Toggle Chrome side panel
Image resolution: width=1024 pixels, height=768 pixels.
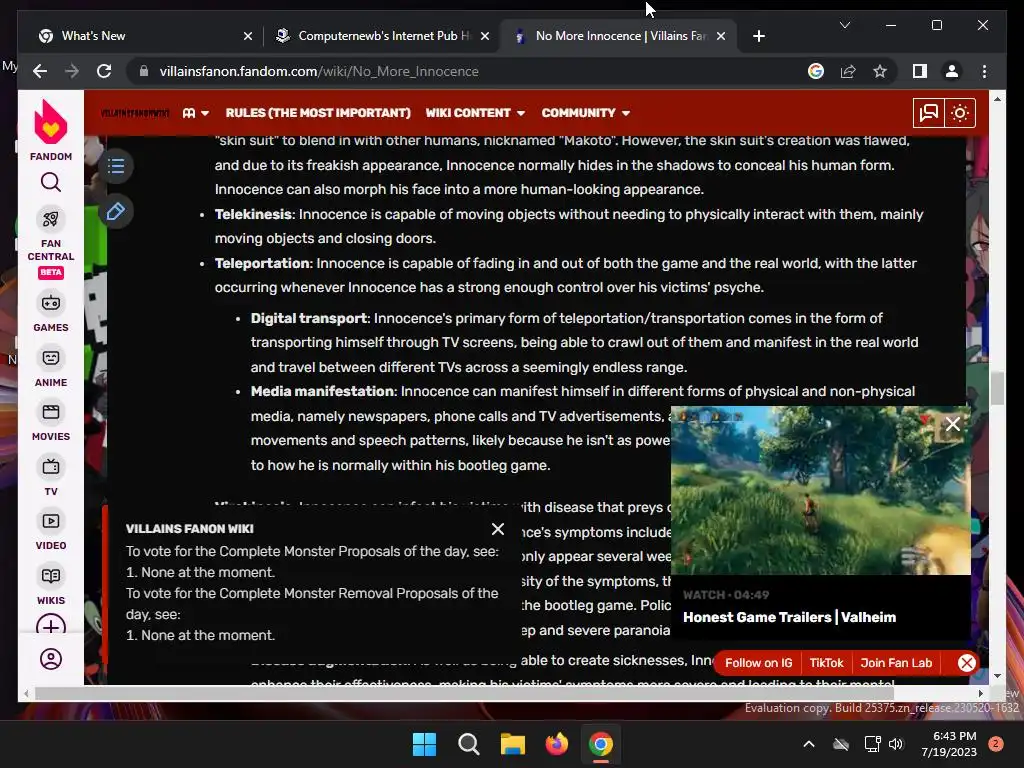point(920,71)
